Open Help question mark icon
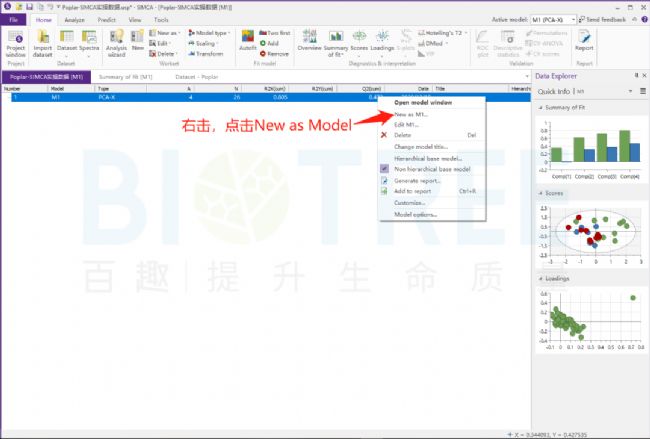Image resolution: width=650 pixels, height=439 pixels. coord(645,19)
